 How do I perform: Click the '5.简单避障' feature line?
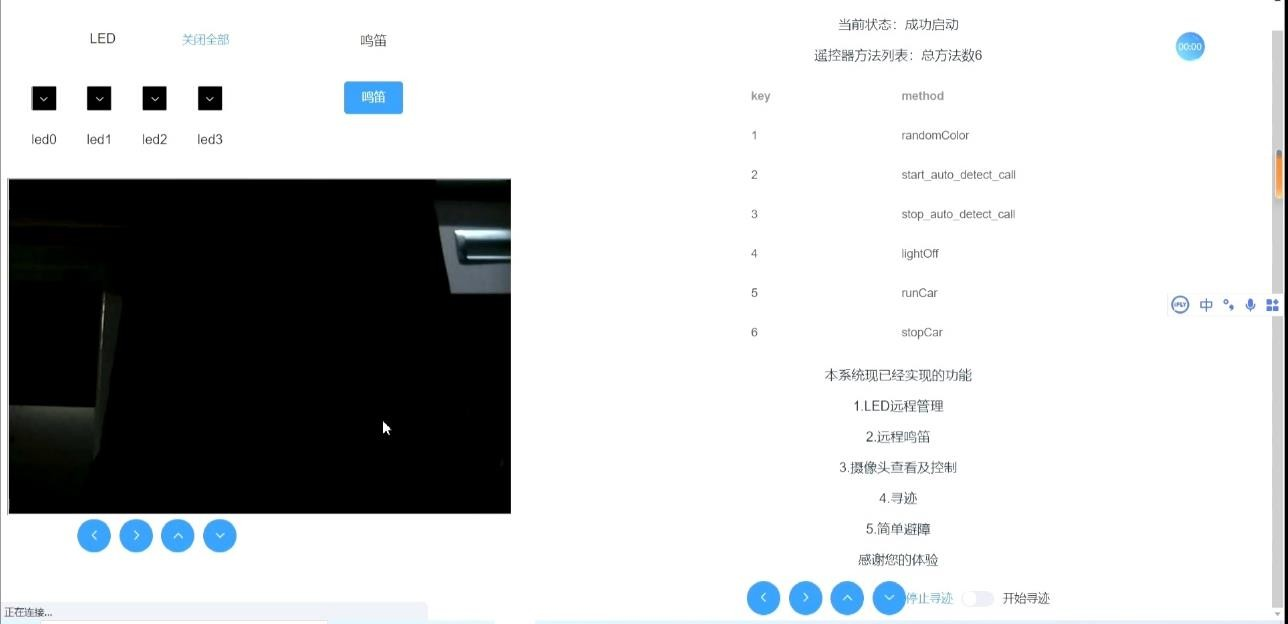pyautogui.click(x=898, y=529)
